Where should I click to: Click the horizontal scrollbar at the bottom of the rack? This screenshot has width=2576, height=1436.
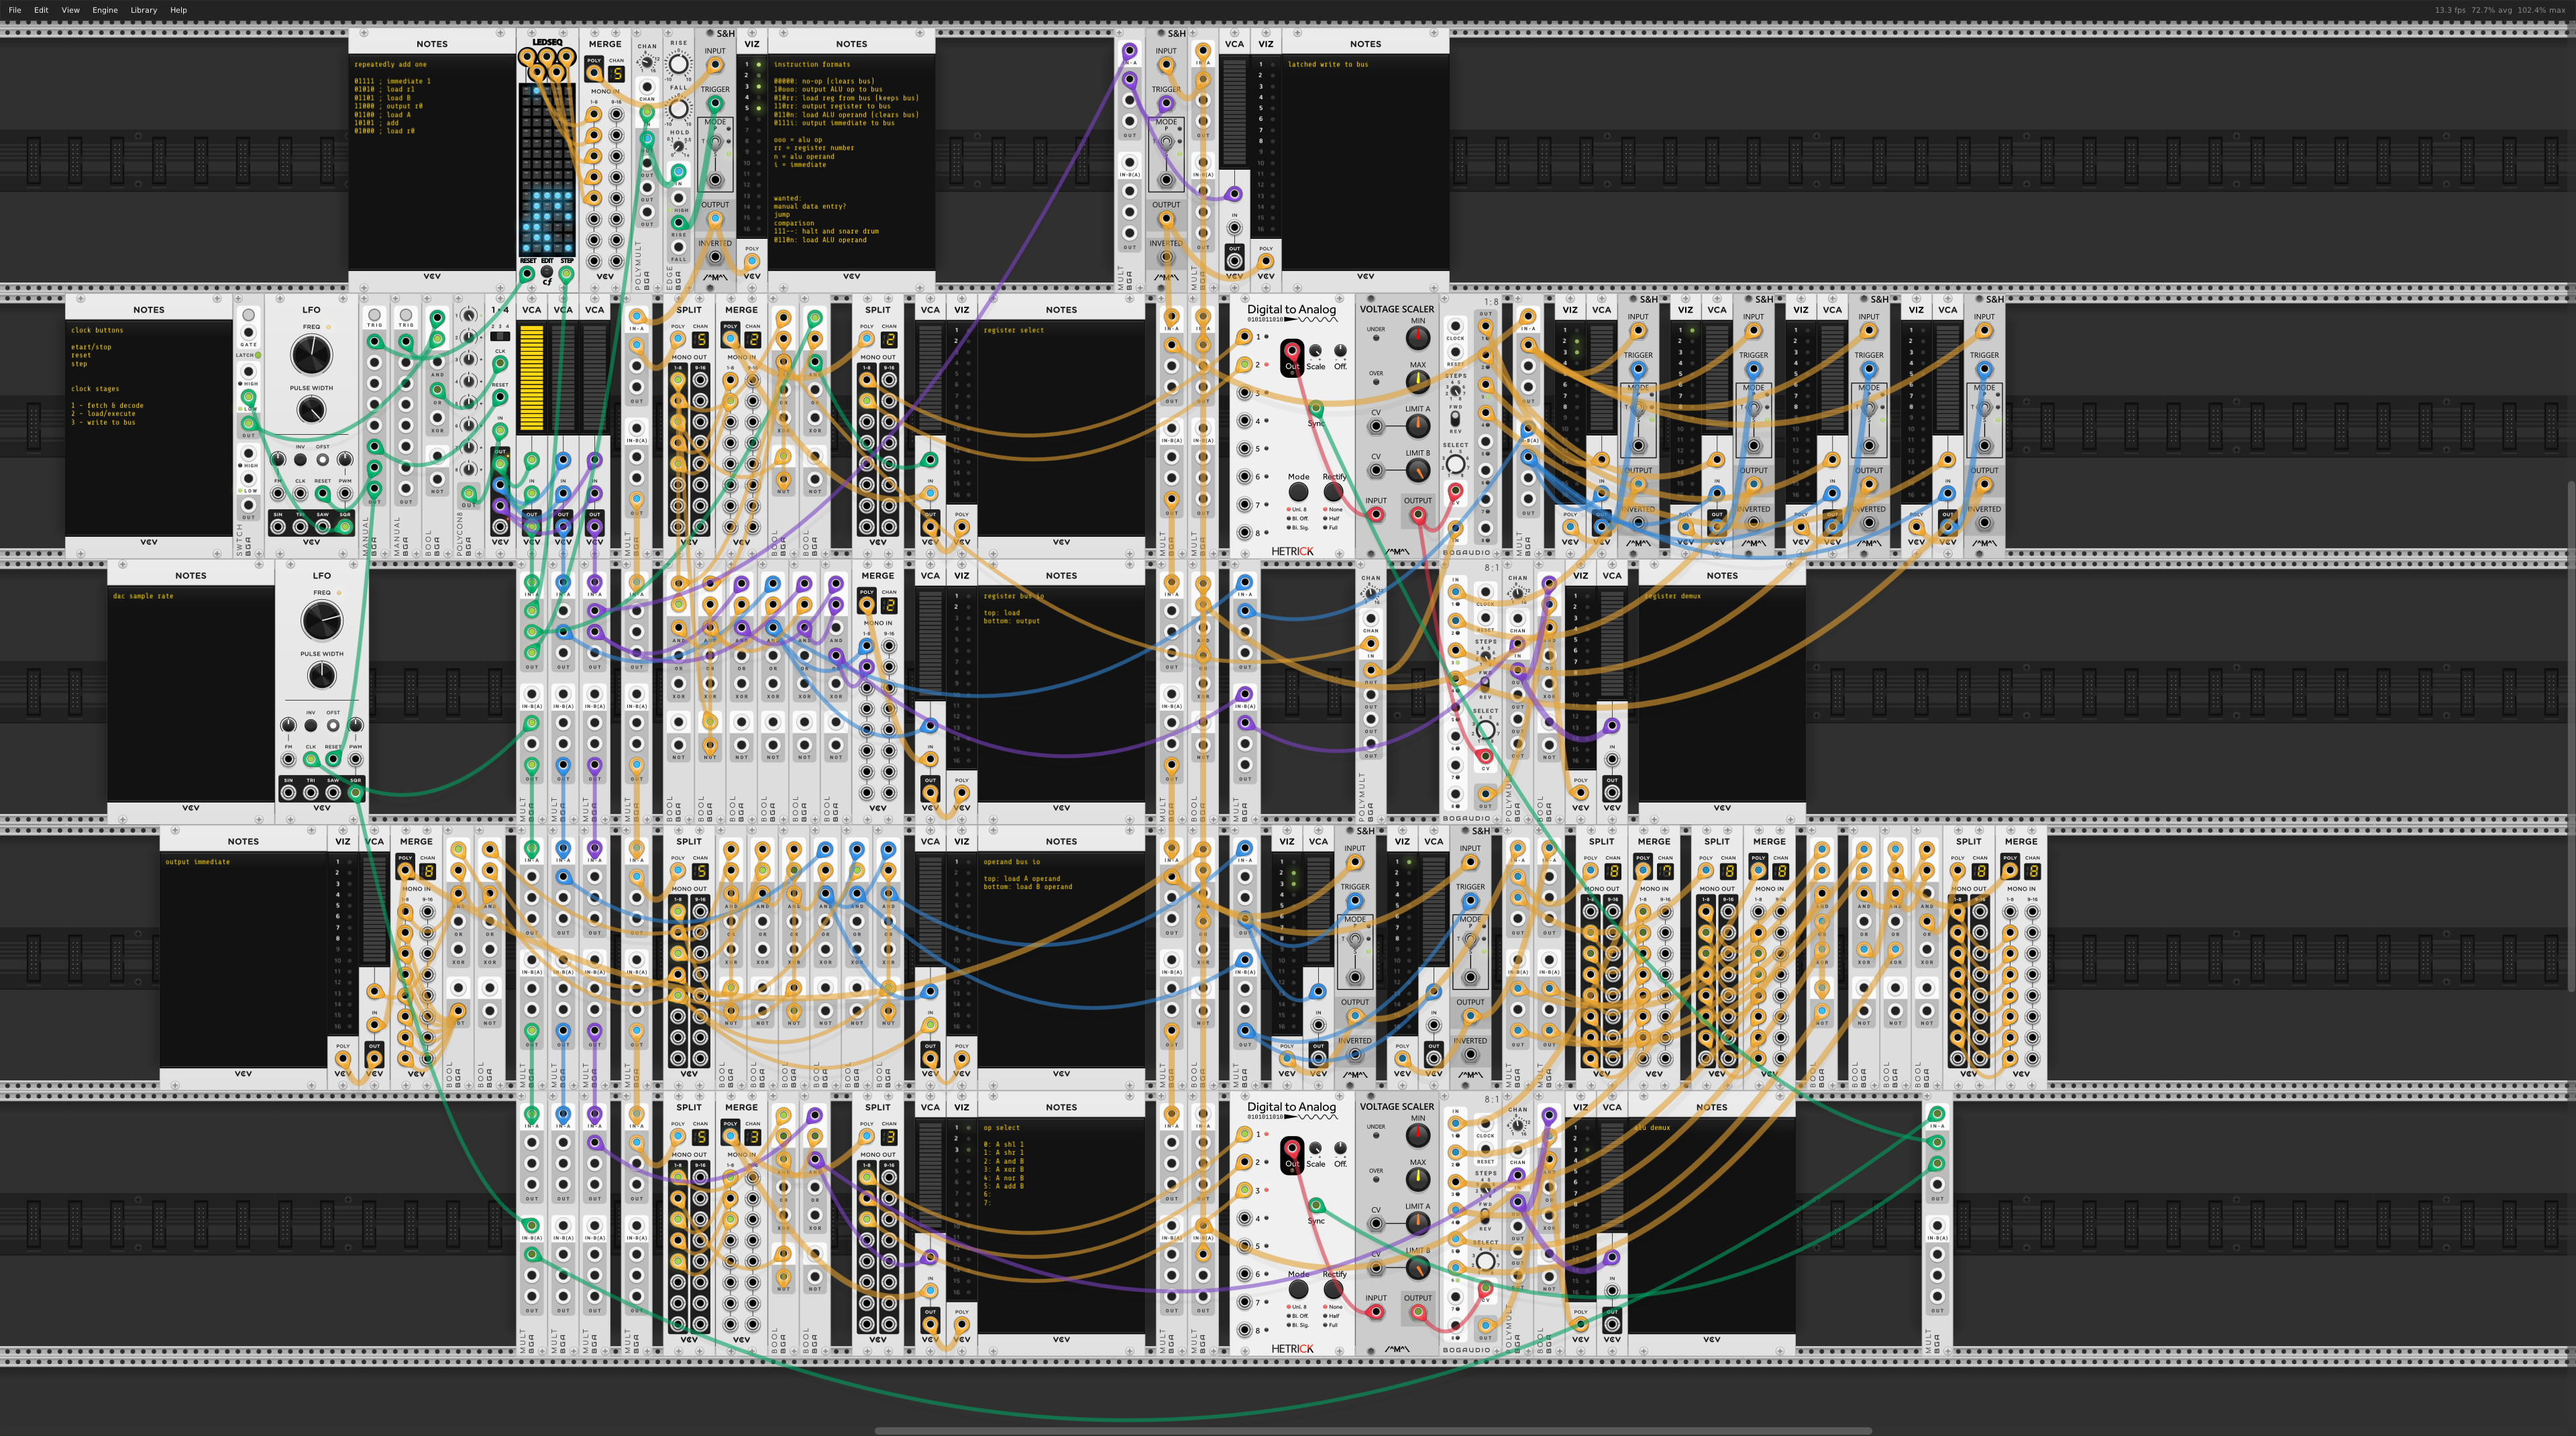(1372, 1431)
